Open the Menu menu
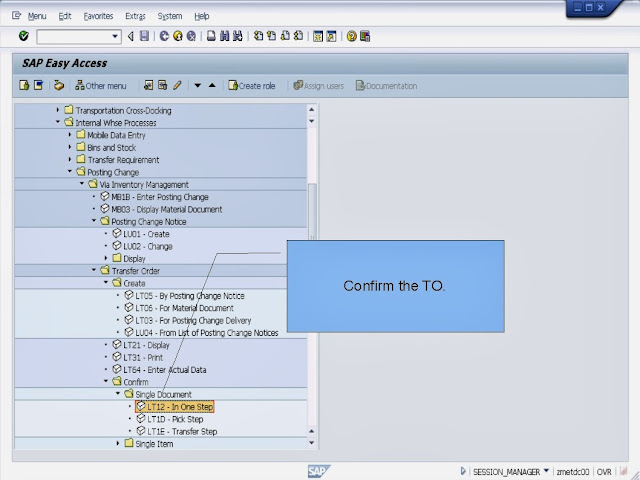Image resolution: width=640 pixels, height=480 pixels. coord(37,16)
